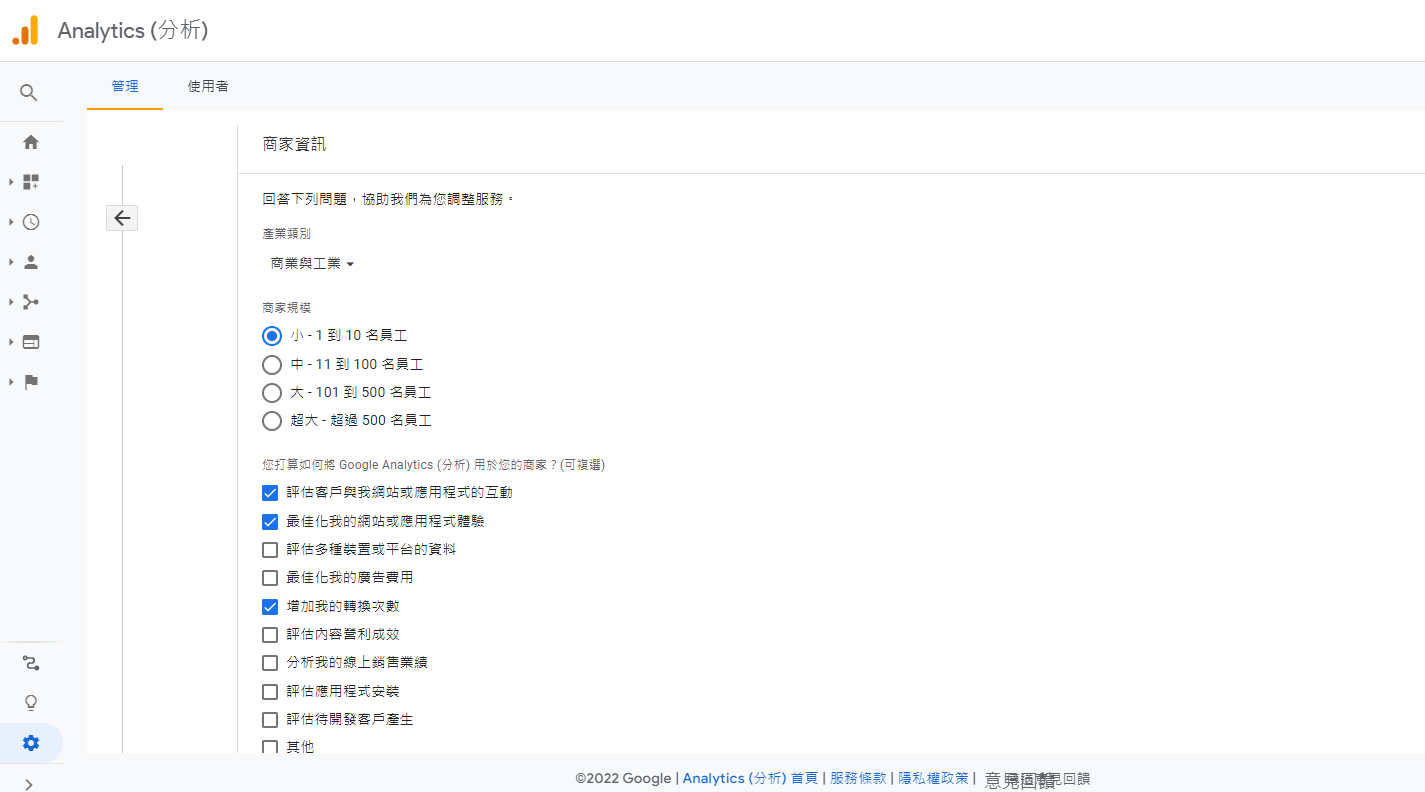Viewport: 1425px width, 792px height.
Task: Check 評估多種裝置或平台的資料
Action: point(270,549)
